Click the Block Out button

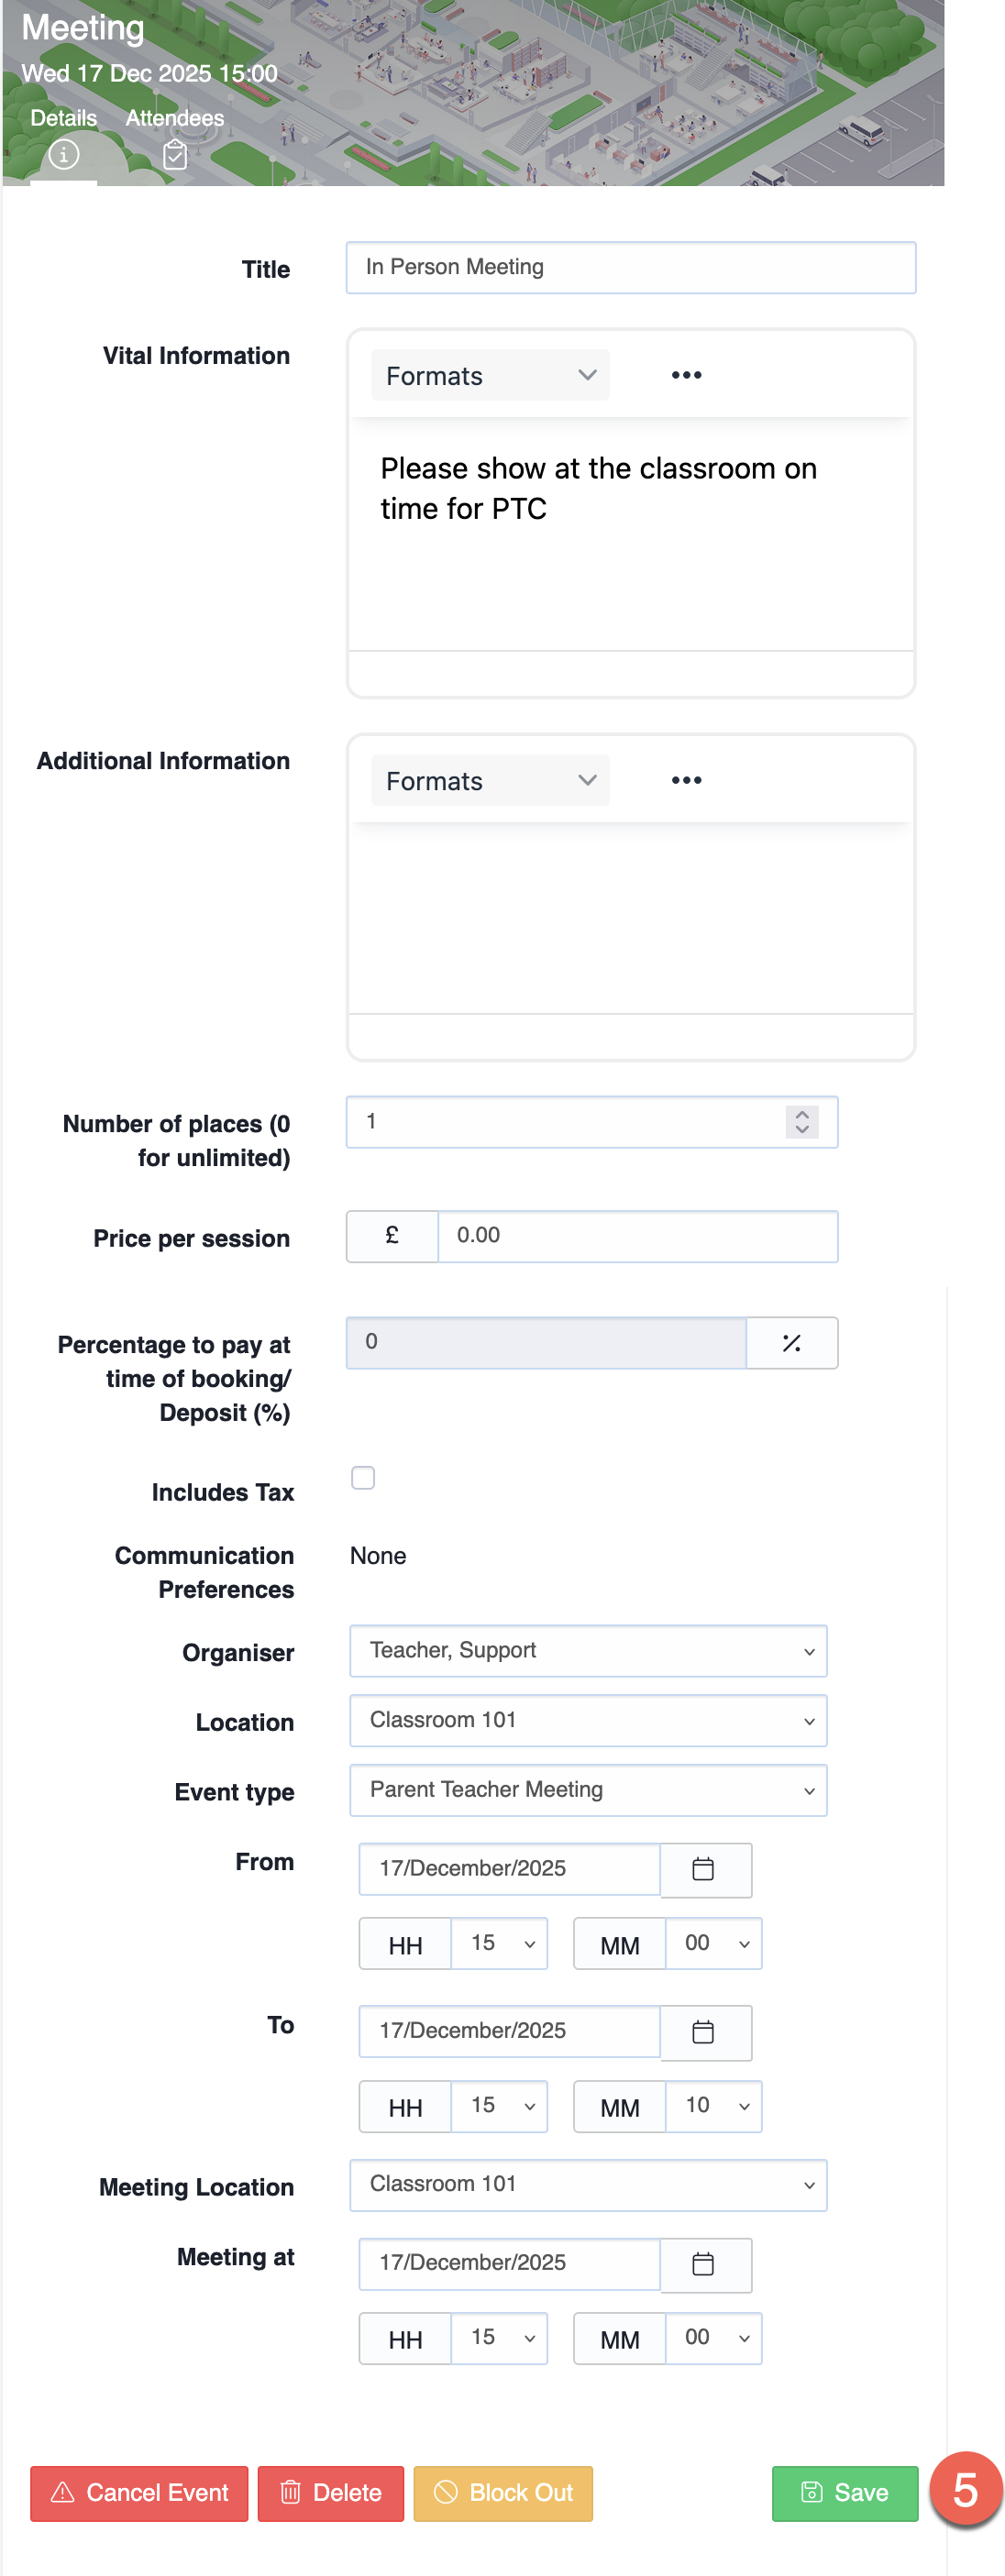[x=503, y=2493]
